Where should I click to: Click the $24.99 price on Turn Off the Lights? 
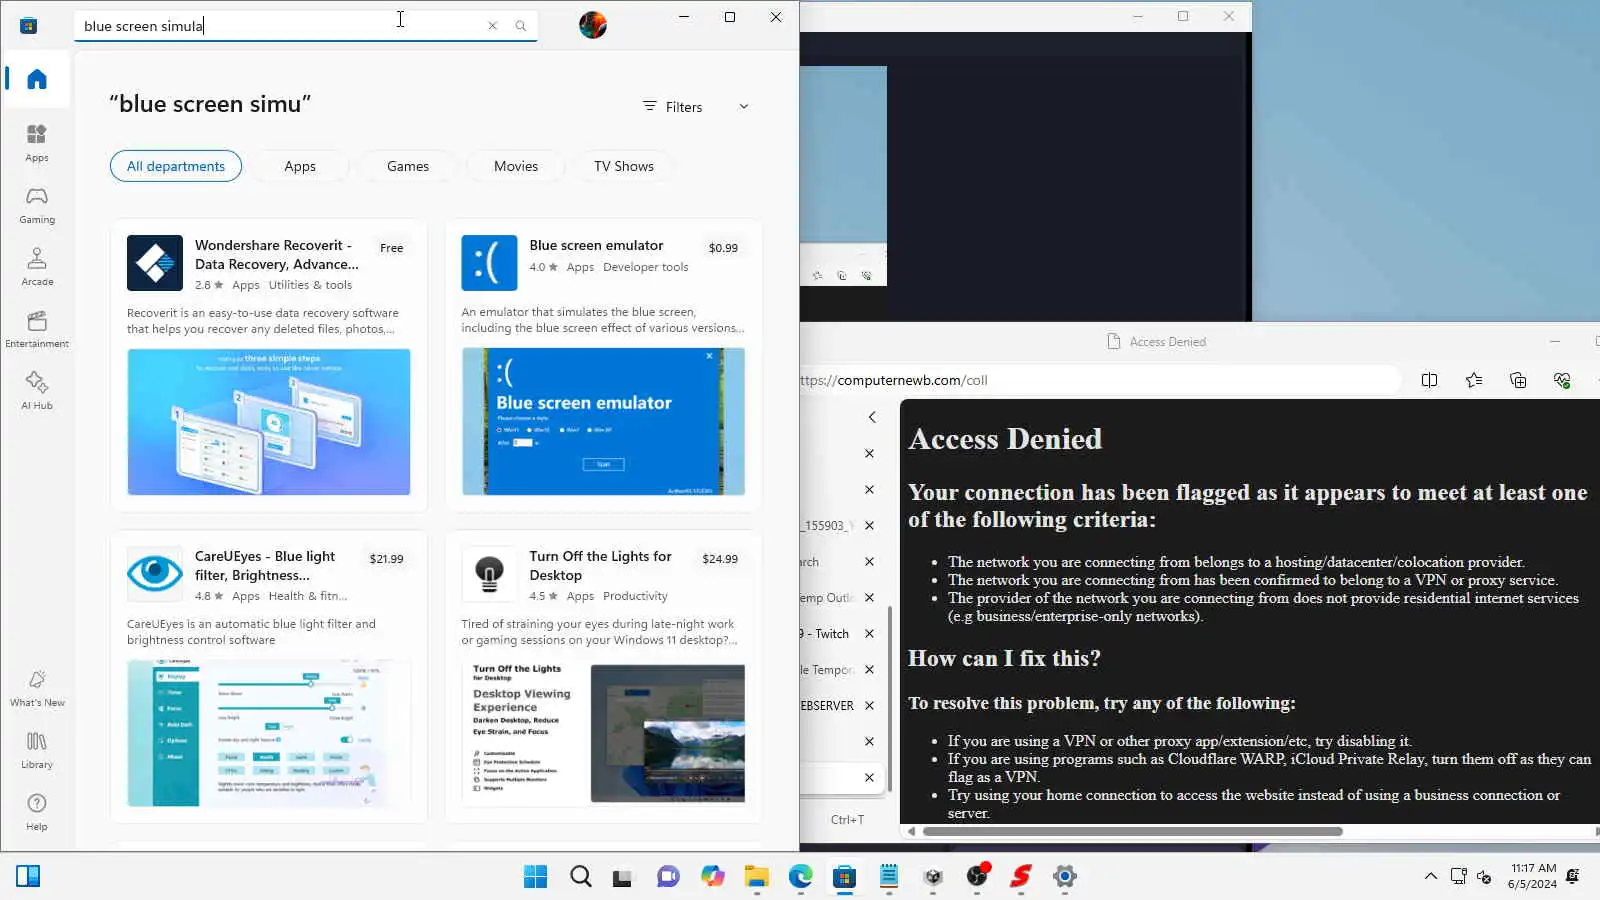[720, 559]
